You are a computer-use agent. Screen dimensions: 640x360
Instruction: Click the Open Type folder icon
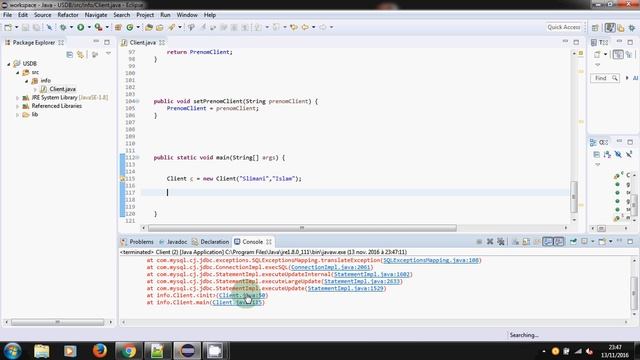[x=149, y=27]
